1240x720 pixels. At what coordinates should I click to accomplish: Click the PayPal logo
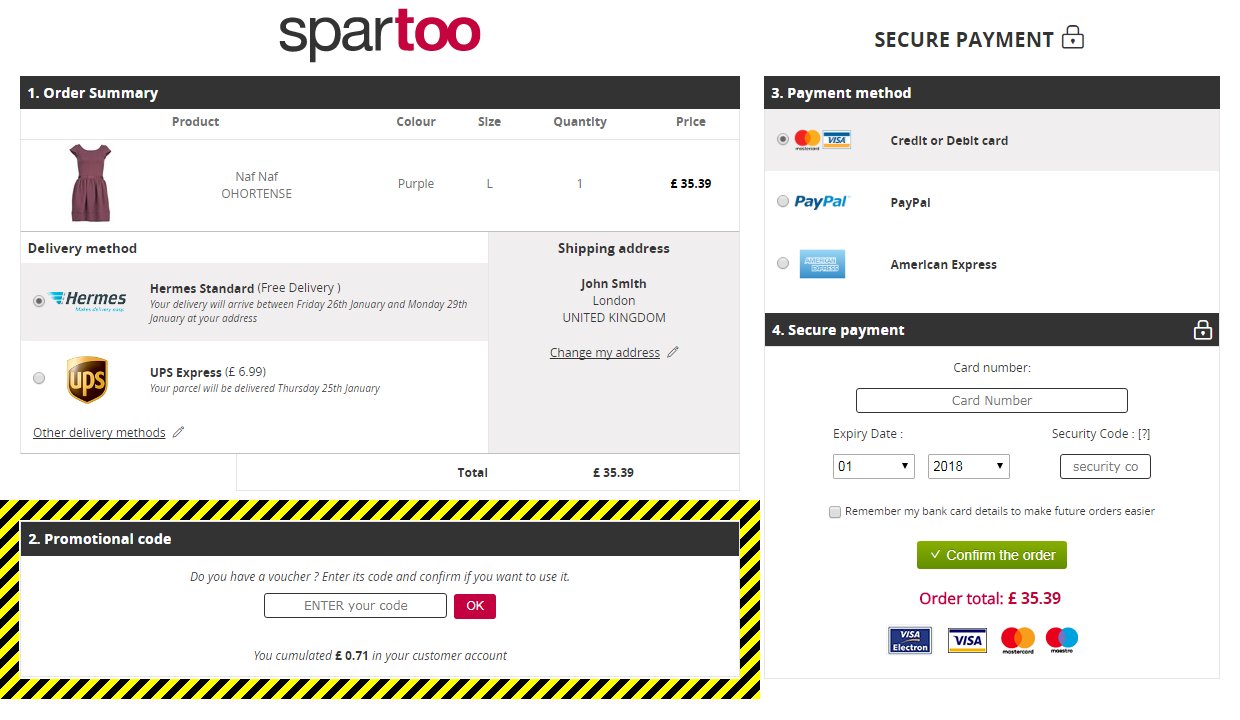pyautogui.click(x=821, y=202)
